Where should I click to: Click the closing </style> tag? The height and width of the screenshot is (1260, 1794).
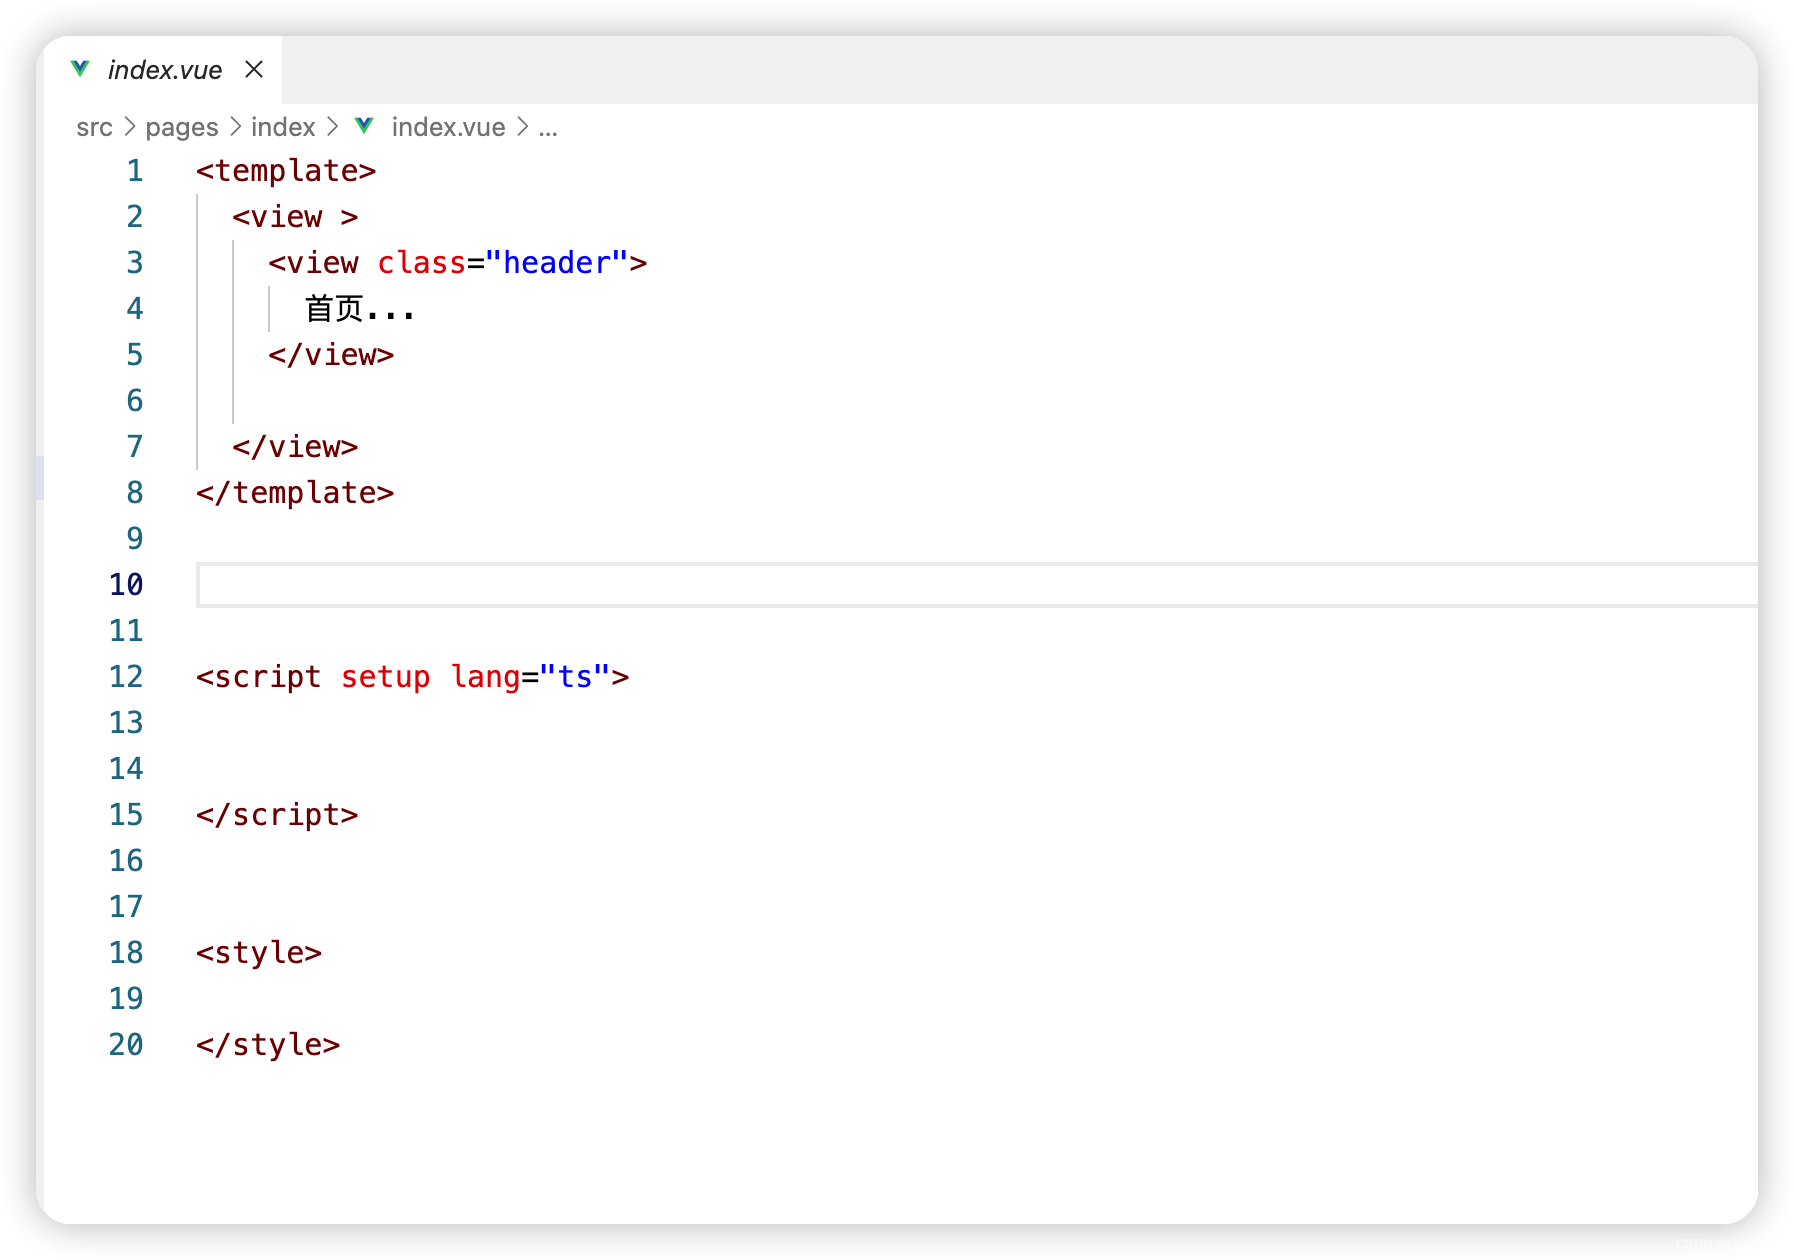(x=268, y=1045)
